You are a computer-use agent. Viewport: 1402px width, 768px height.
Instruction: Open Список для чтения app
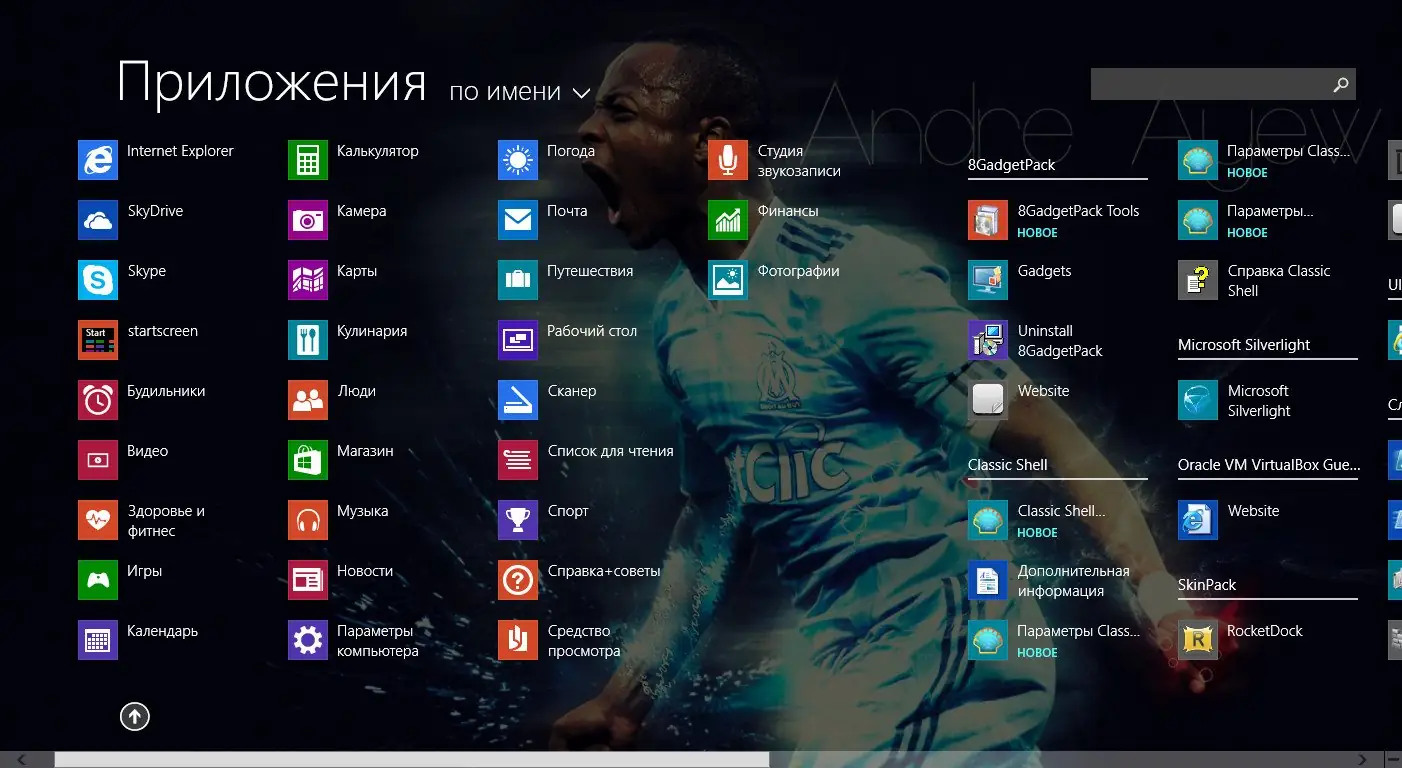tap(586, 460)
